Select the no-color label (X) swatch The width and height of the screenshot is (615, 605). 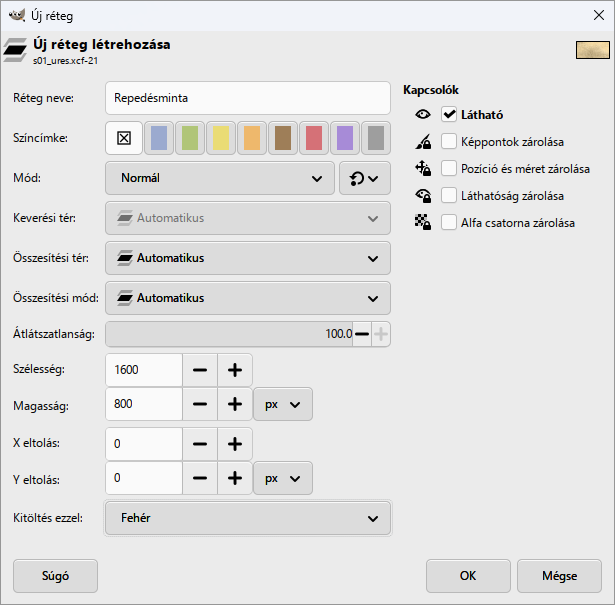coord(124,138)
